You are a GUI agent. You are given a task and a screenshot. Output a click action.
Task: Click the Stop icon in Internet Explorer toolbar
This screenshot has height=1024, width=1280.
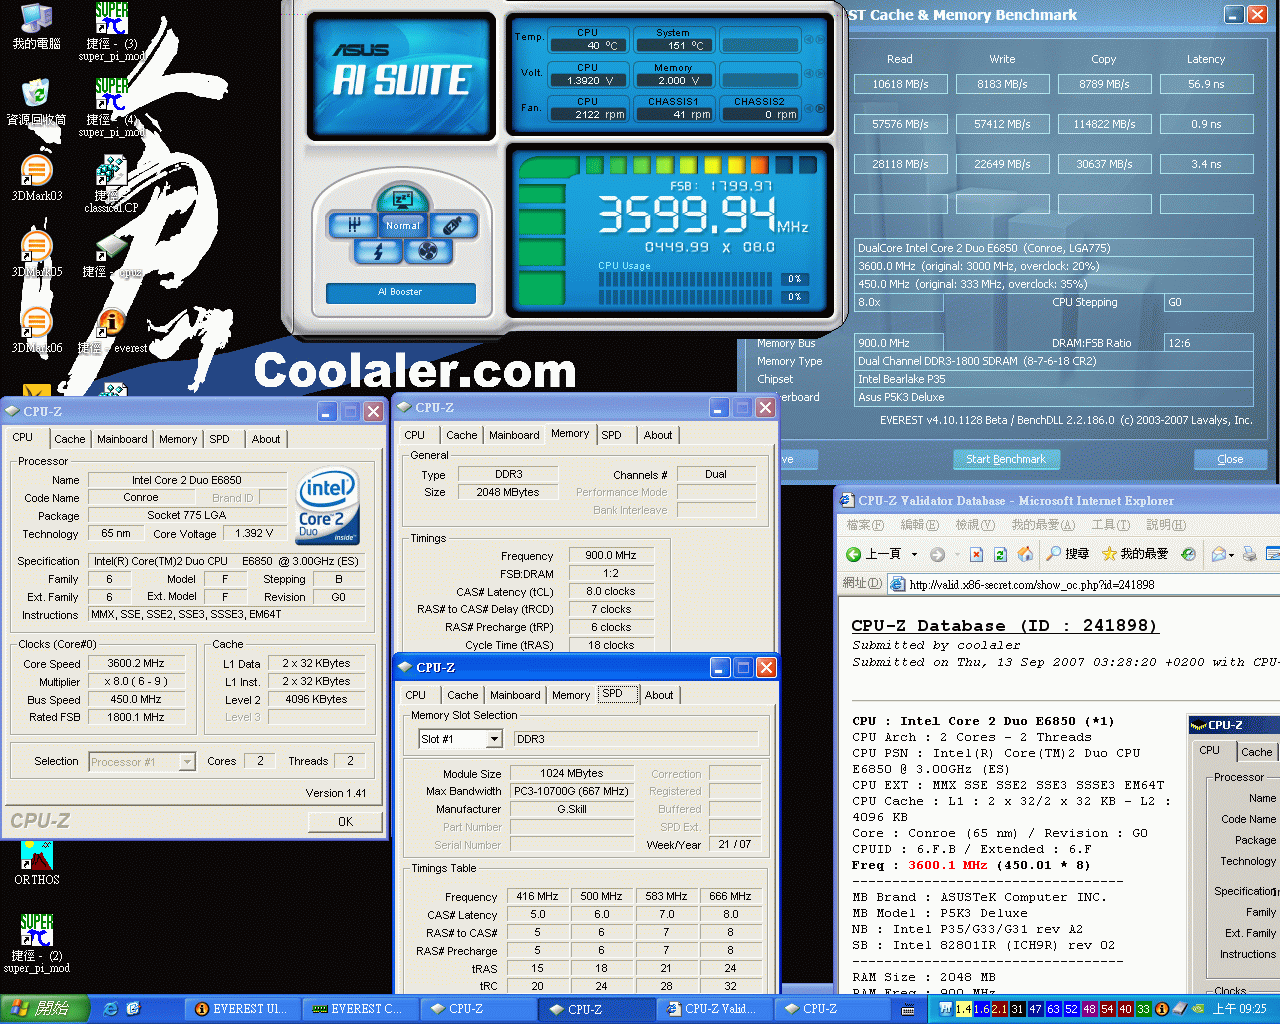tap(976, 554)
